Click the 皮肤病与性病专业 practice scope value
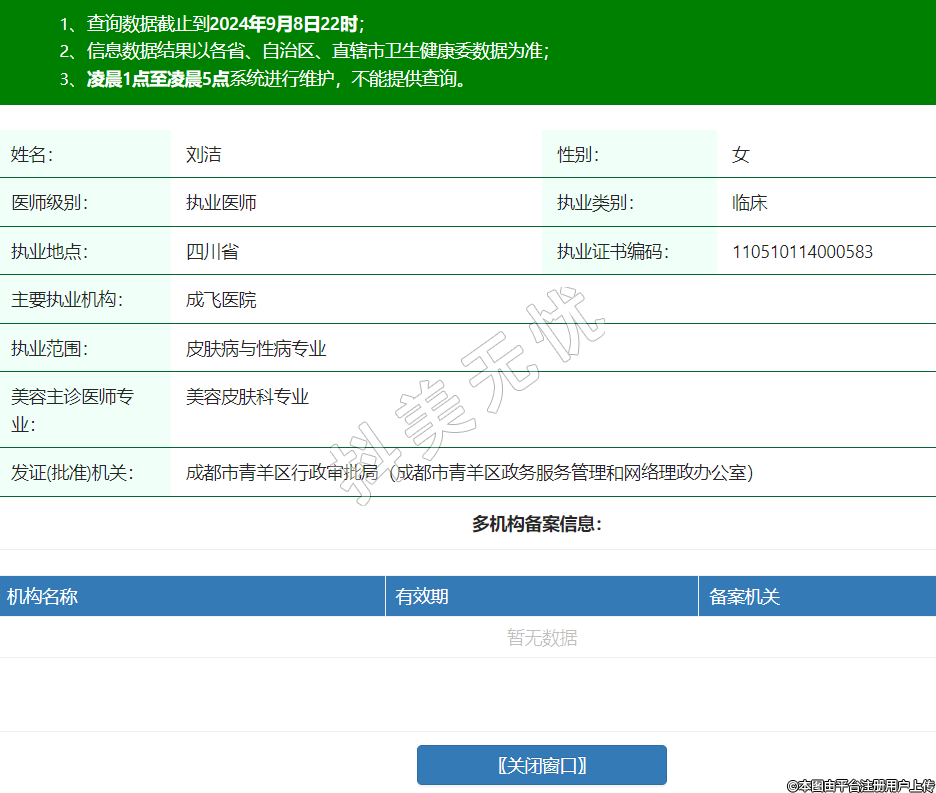 256,349
